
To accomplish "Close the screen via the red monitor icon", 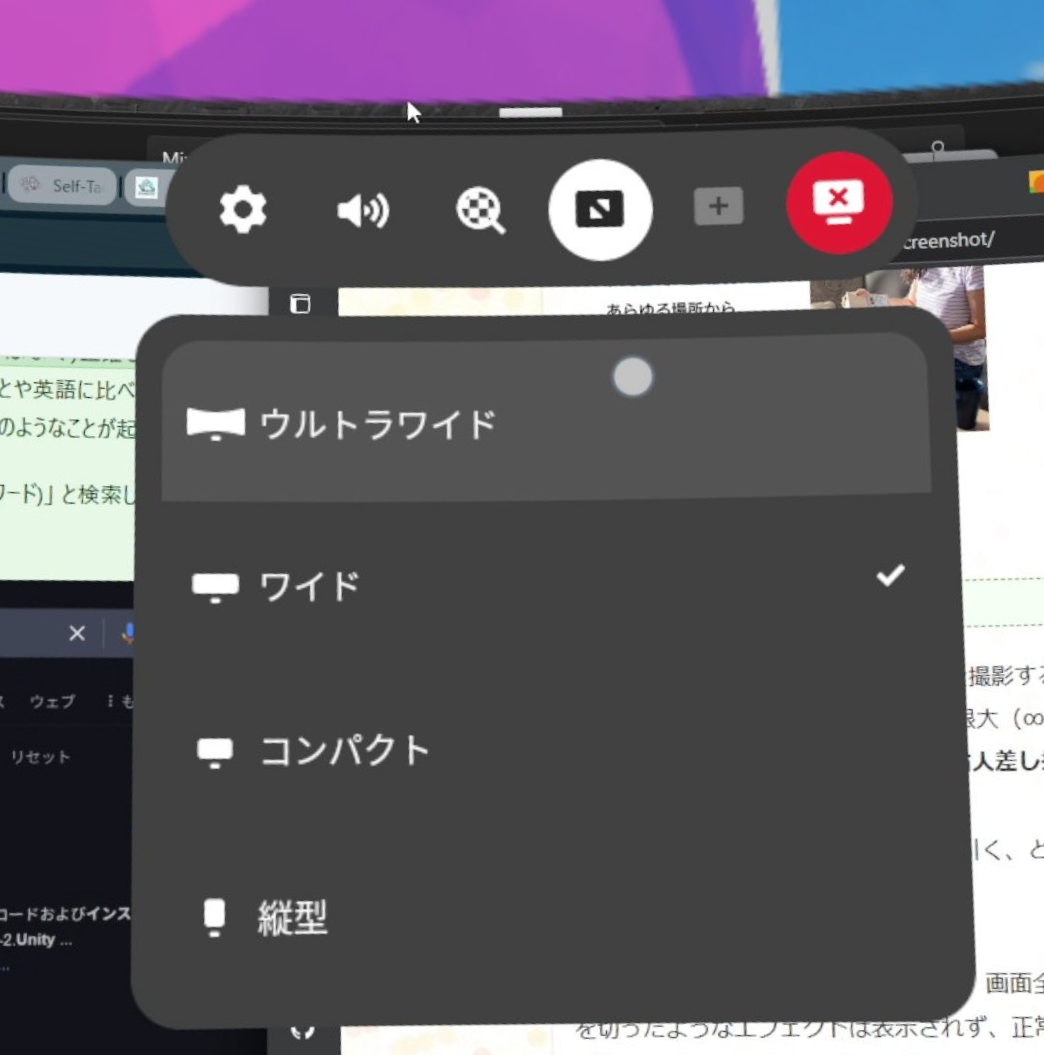I will tap(839, 202).
